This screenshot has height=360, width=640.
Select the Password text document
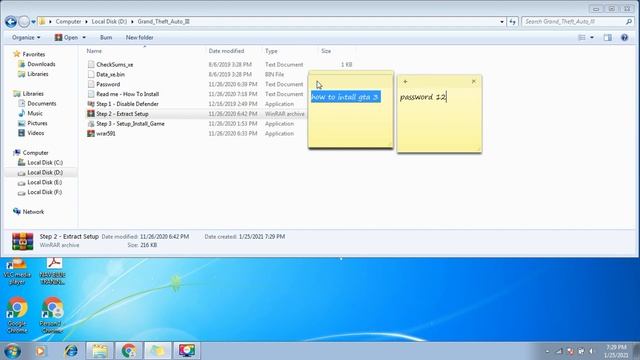pyautogui.click(x=108, y=84)
